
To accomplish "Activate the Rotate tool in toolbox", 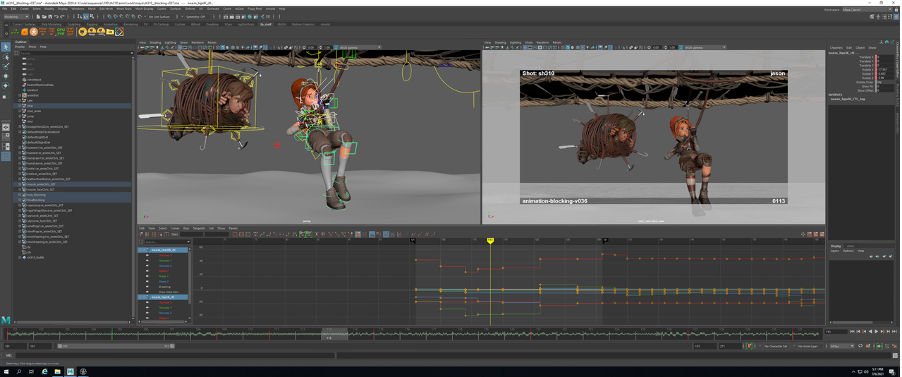I will [6, 85].
